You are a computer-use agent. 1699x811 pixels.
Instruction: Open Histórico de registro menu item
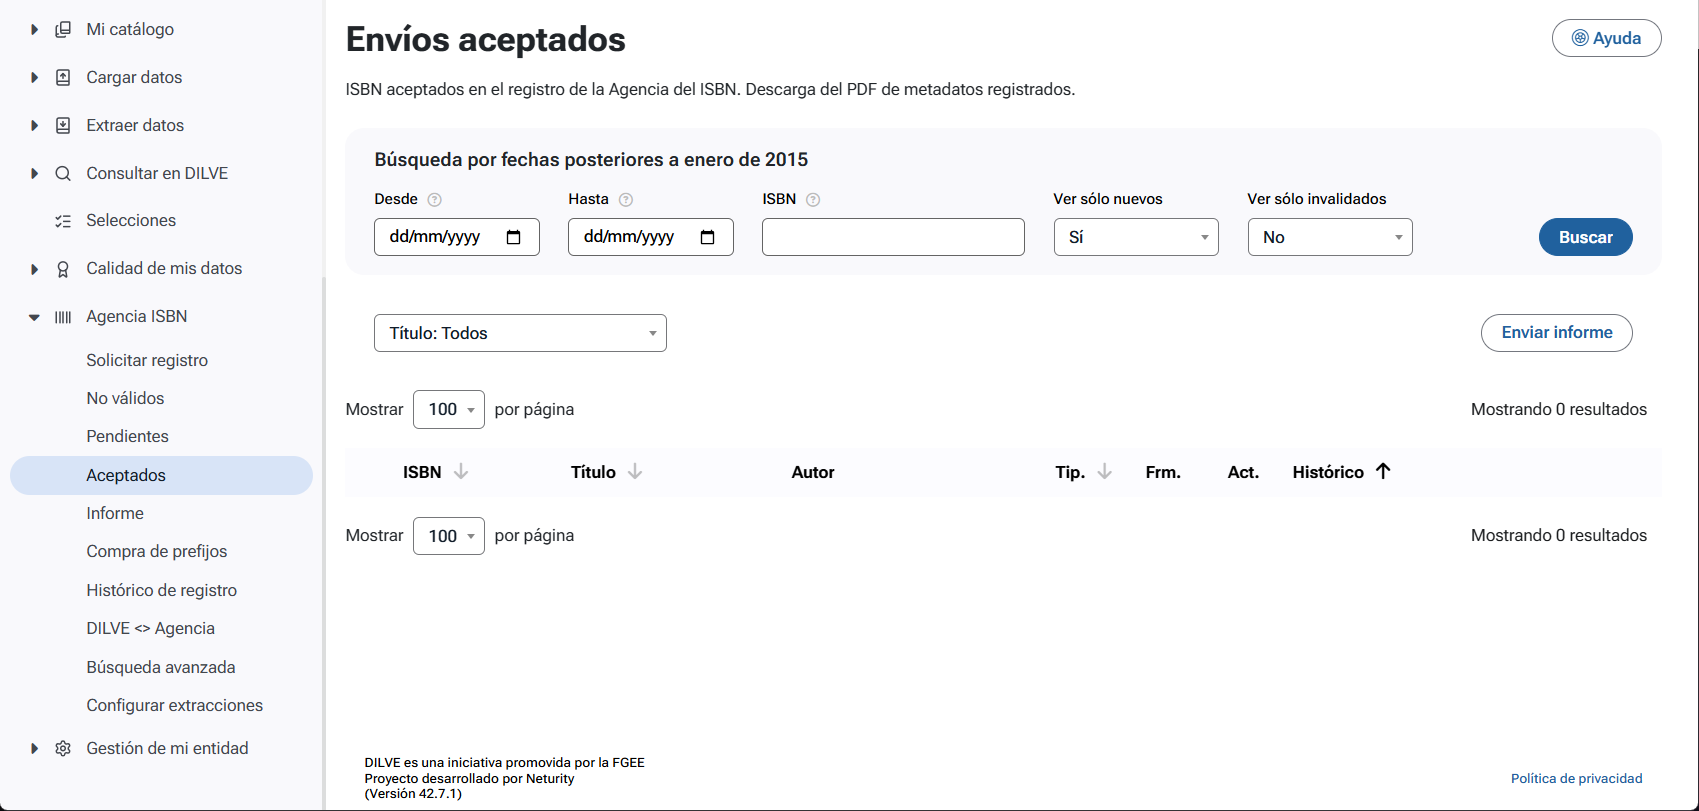click(161, 590)
